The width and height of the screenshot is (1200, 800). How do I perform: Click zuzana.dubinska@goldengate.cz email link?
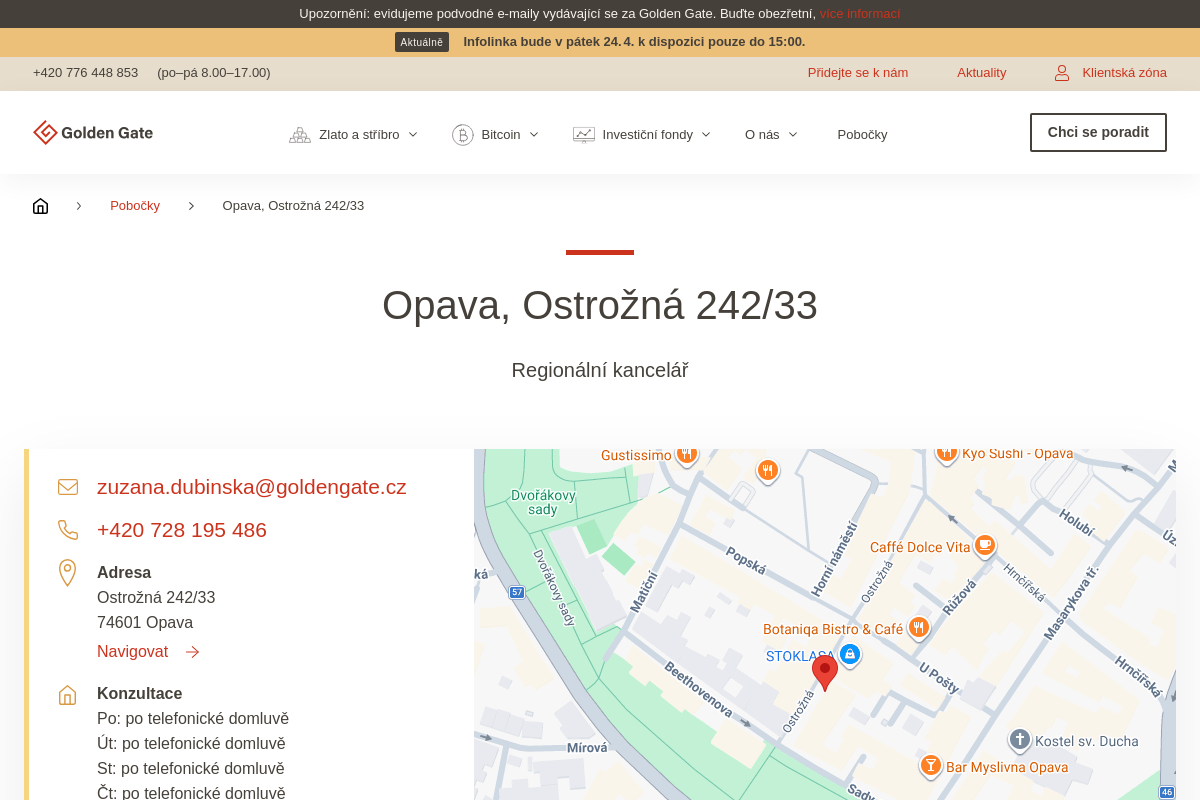point(252,487)
